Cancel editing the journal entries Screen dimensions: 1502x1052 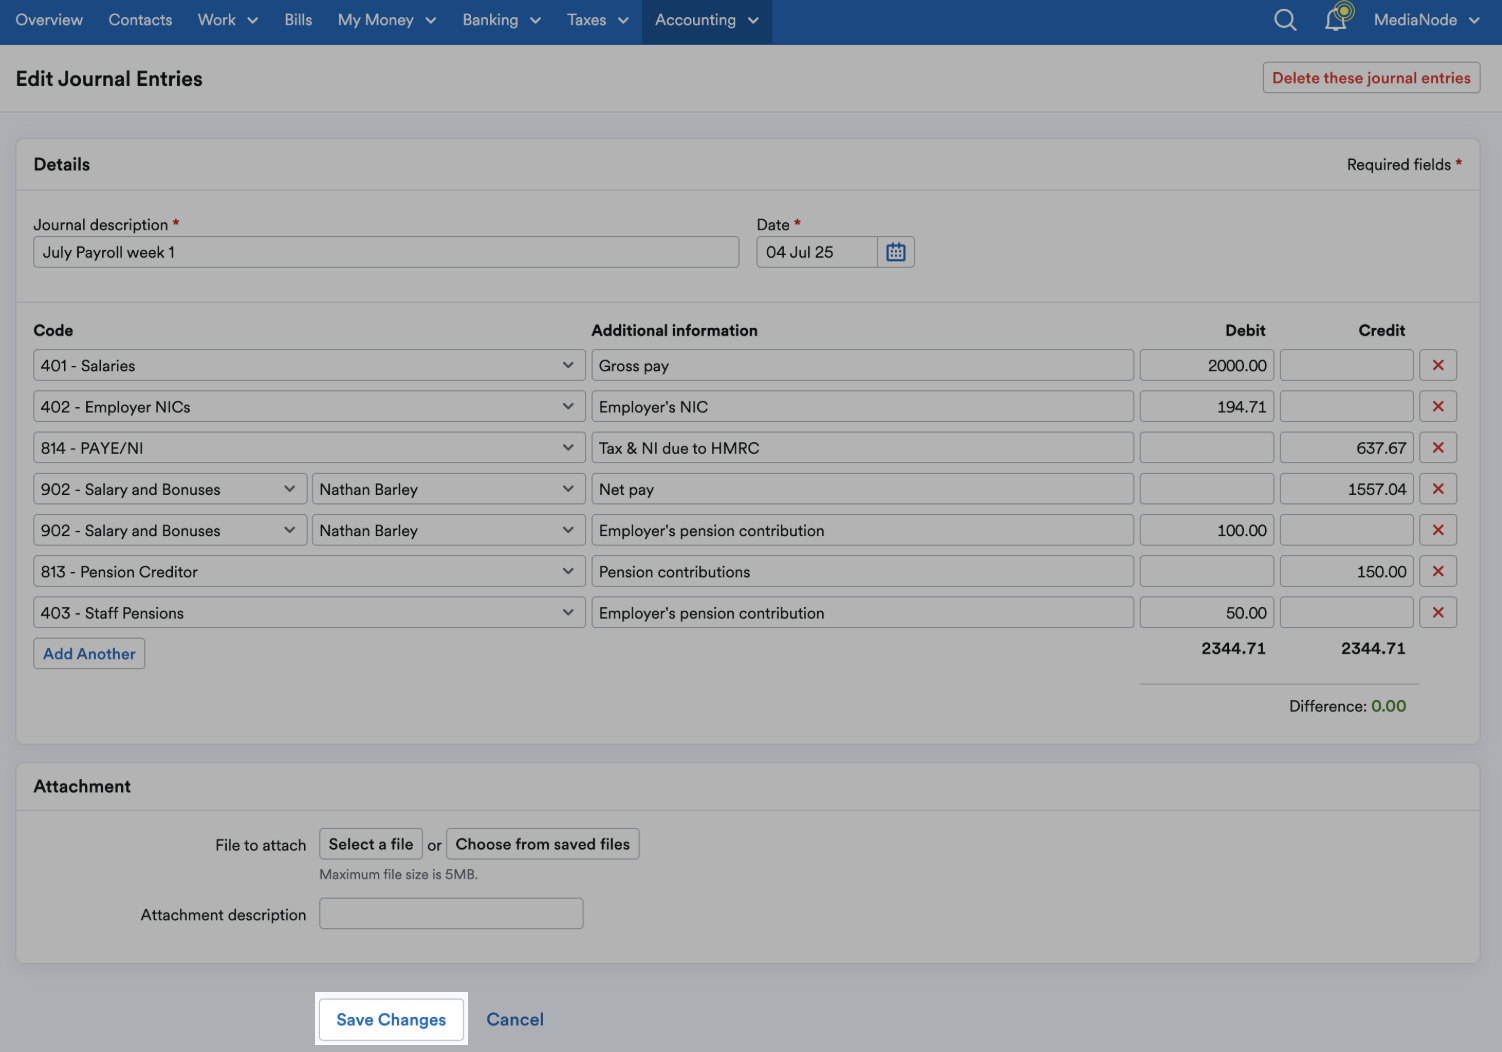(515, 1019)
